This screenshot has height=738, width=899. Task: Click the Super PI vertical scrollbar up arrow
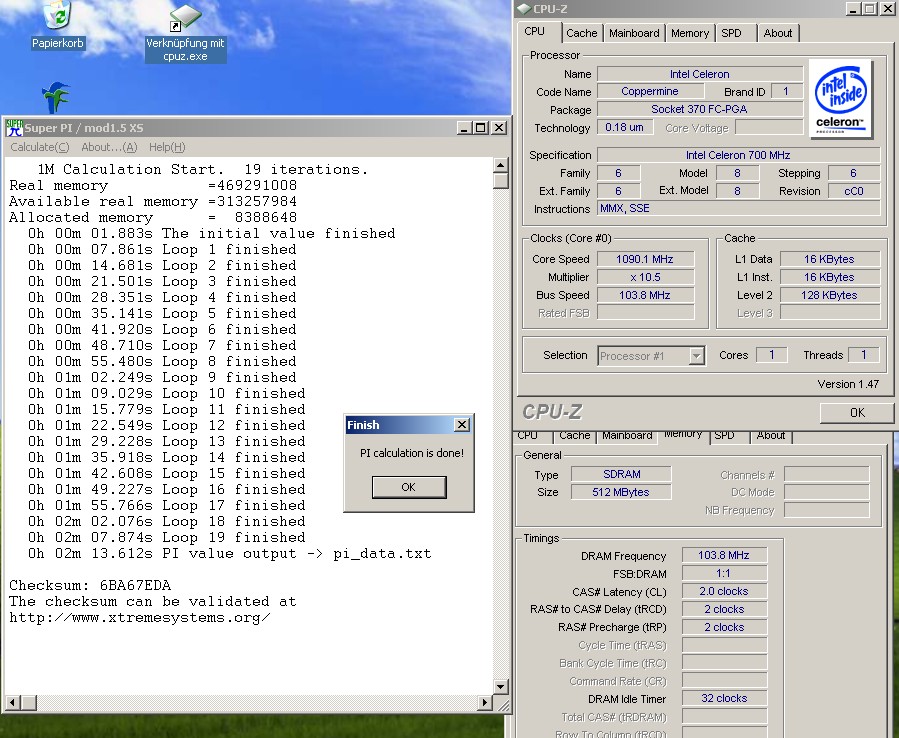[501, 166]
